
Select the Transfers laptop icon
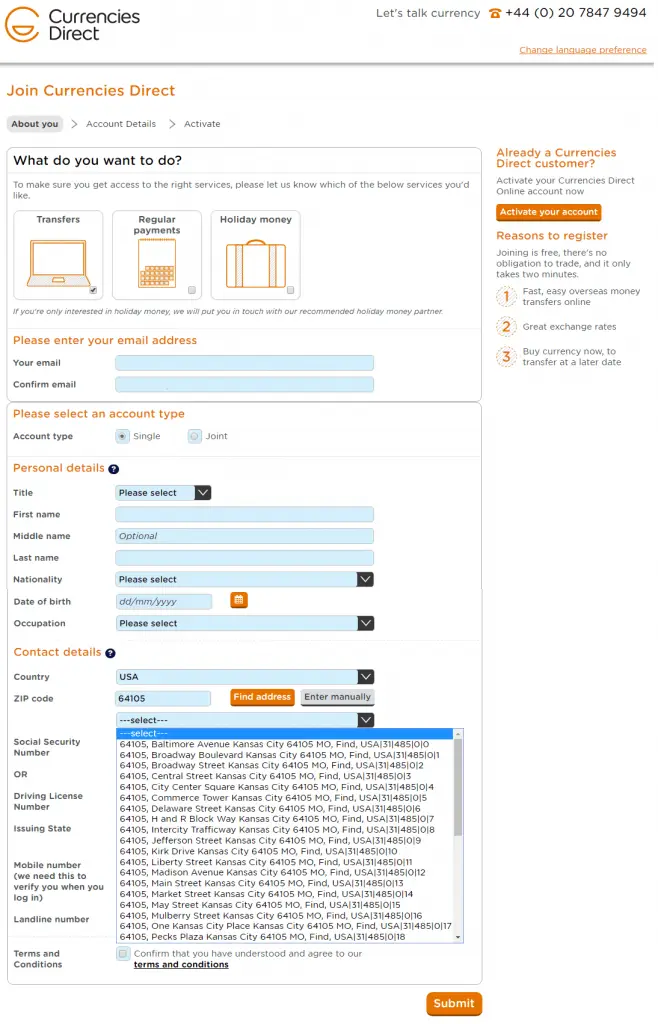[x=57, y=263]
